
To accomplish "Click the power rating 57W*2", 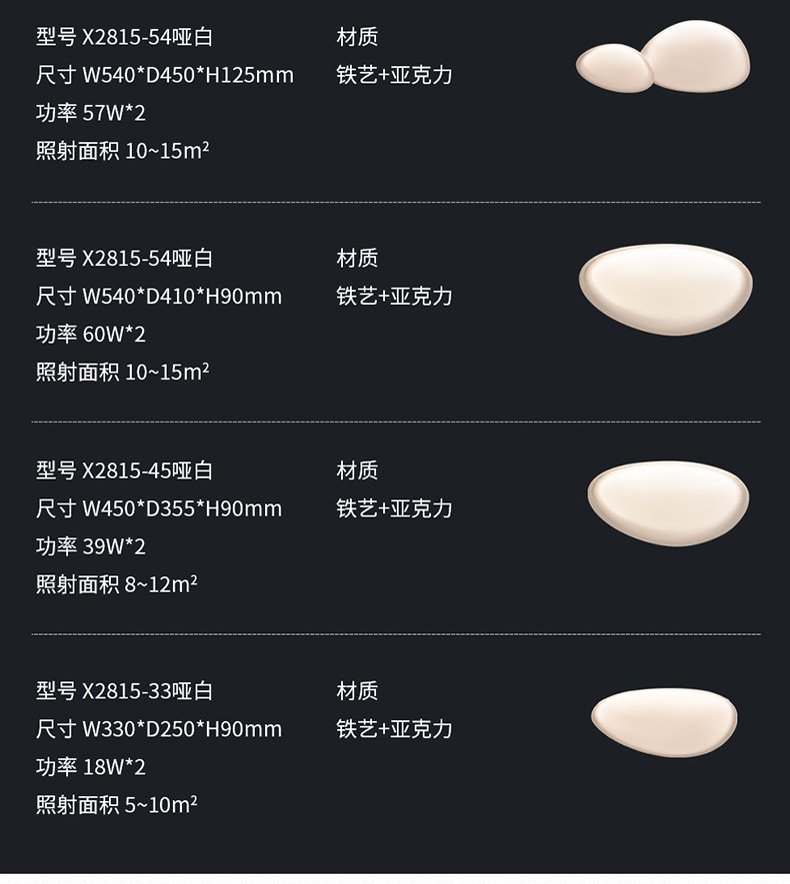I will [91, 113].
